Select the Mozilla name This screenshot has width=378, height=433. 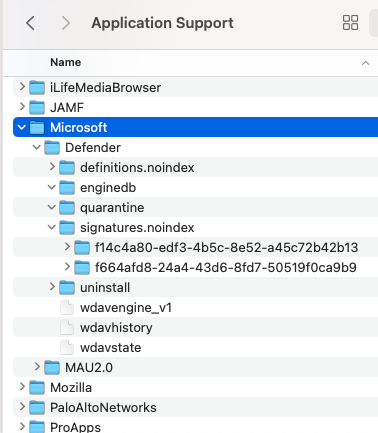(x=71, y=388)
